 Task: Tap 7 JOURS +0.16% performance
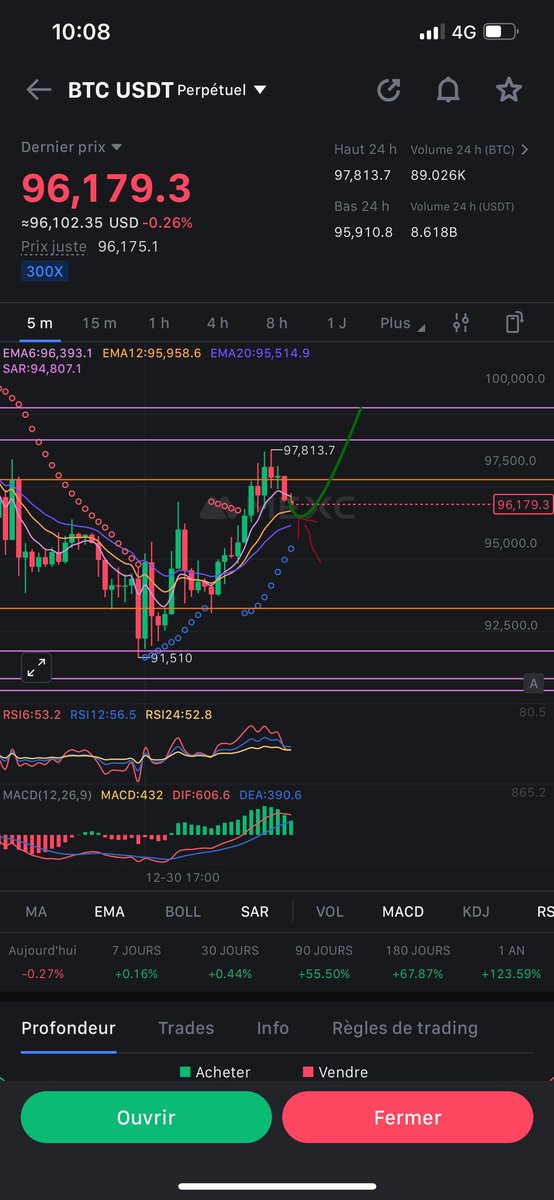click(x=138, y=962)
